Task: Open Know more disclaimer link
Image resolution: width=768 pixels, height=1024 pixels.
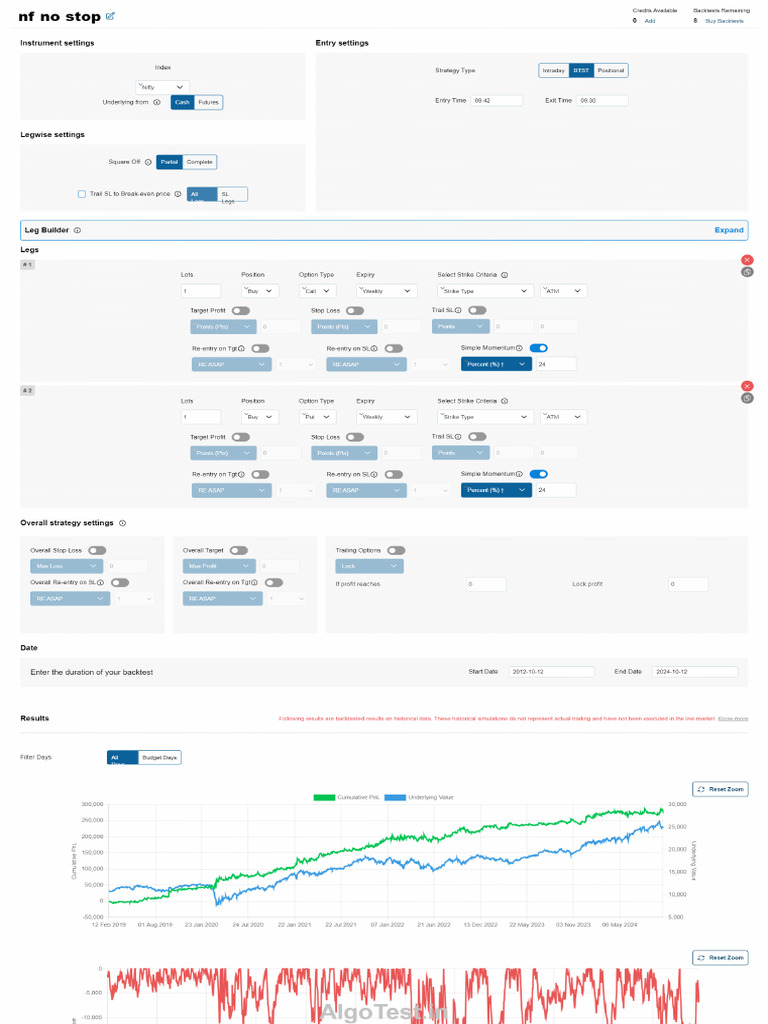Action: coord(733,719)
